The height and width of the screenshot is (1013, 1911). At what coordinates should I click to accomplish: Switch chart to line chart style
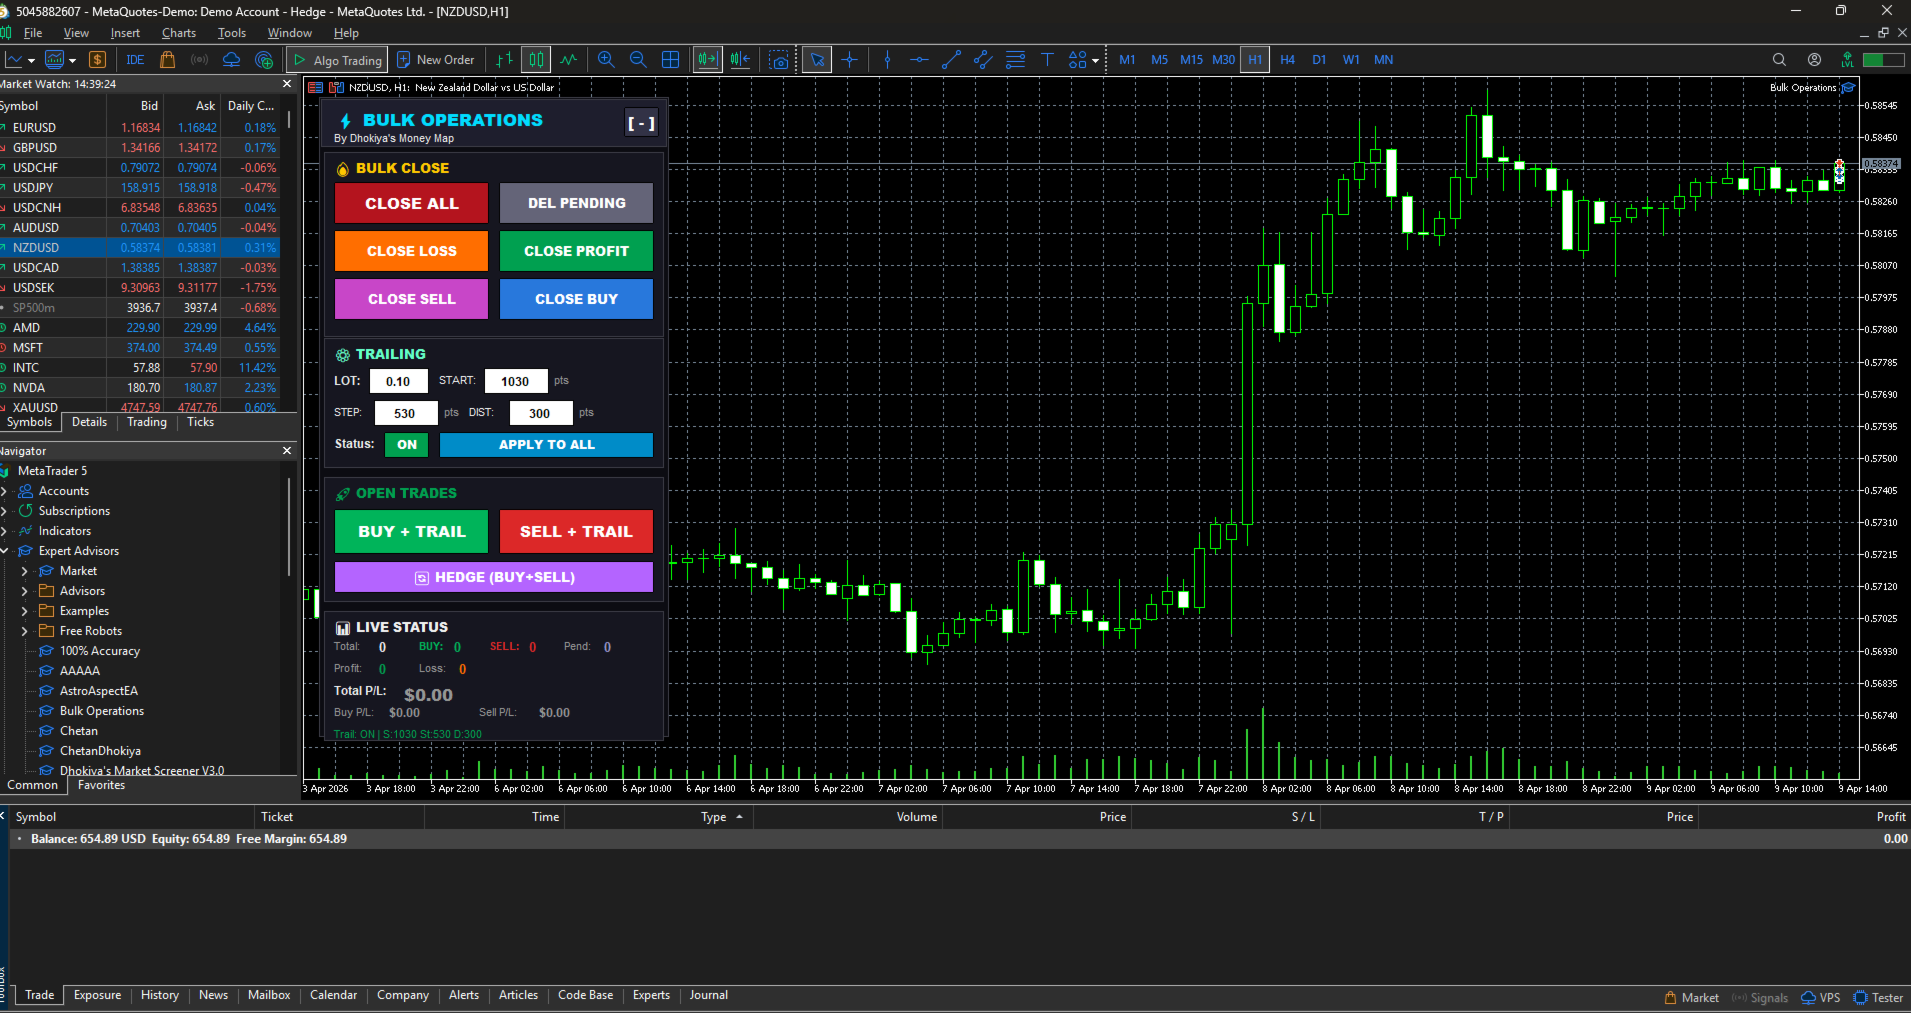[569, 60]
